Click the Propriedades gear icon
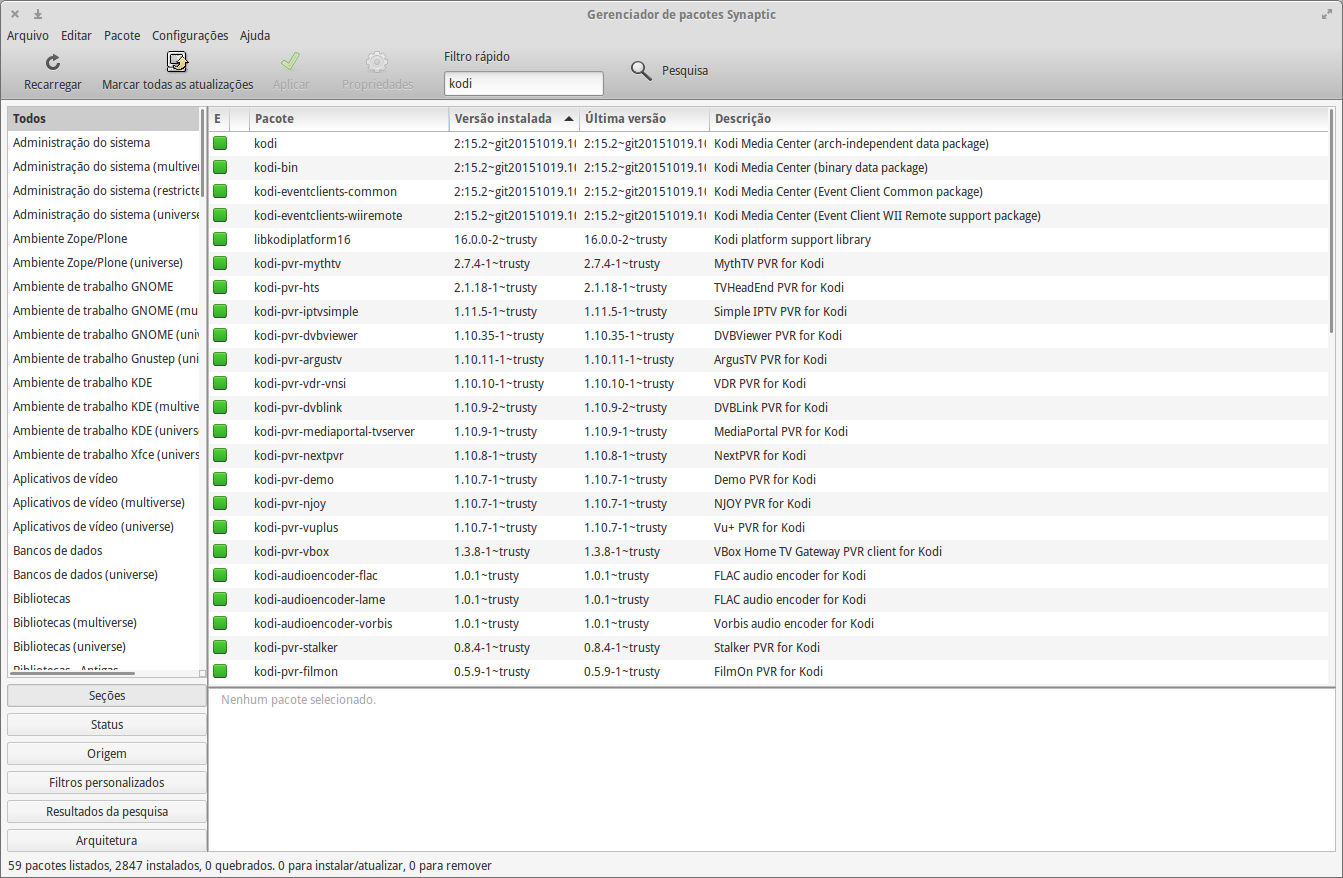The height and width of the screenshot is (878, 1343). tap(377, 63)
